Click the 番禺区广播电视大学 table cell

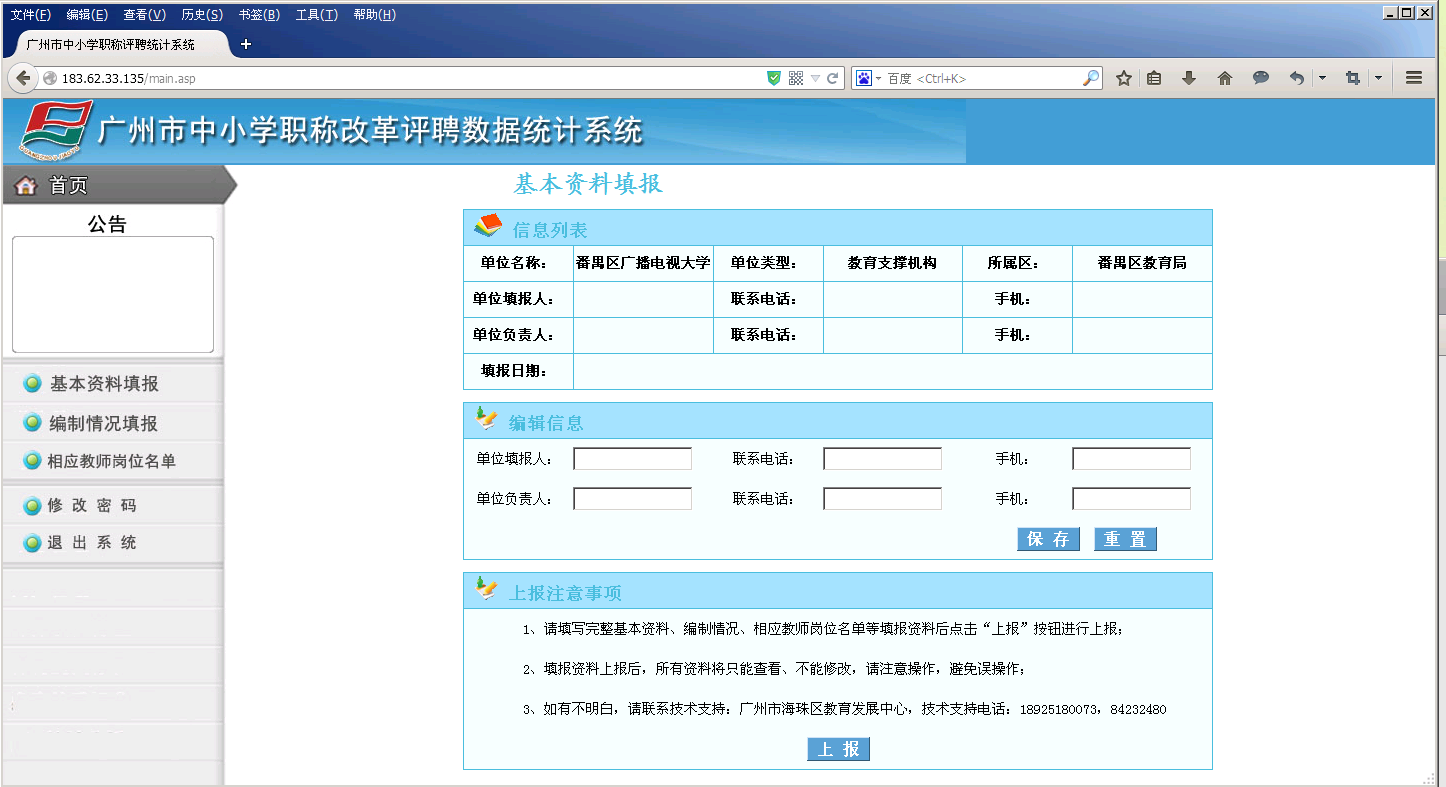pos(643,263)
